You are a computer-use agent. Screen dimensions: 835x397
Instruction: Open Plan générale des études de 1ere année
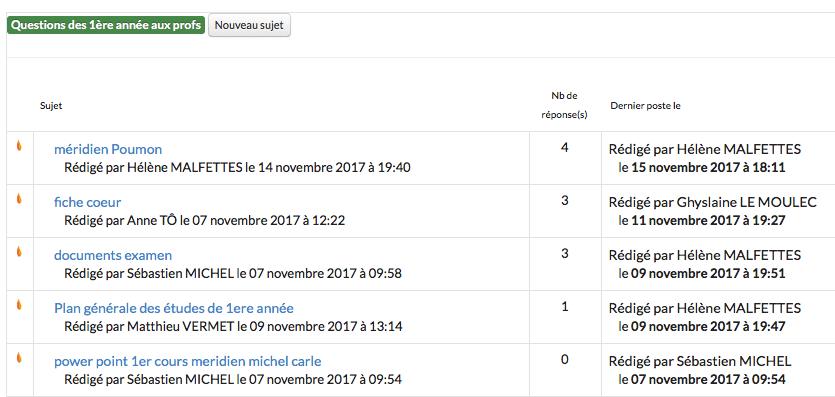point(174,309)
